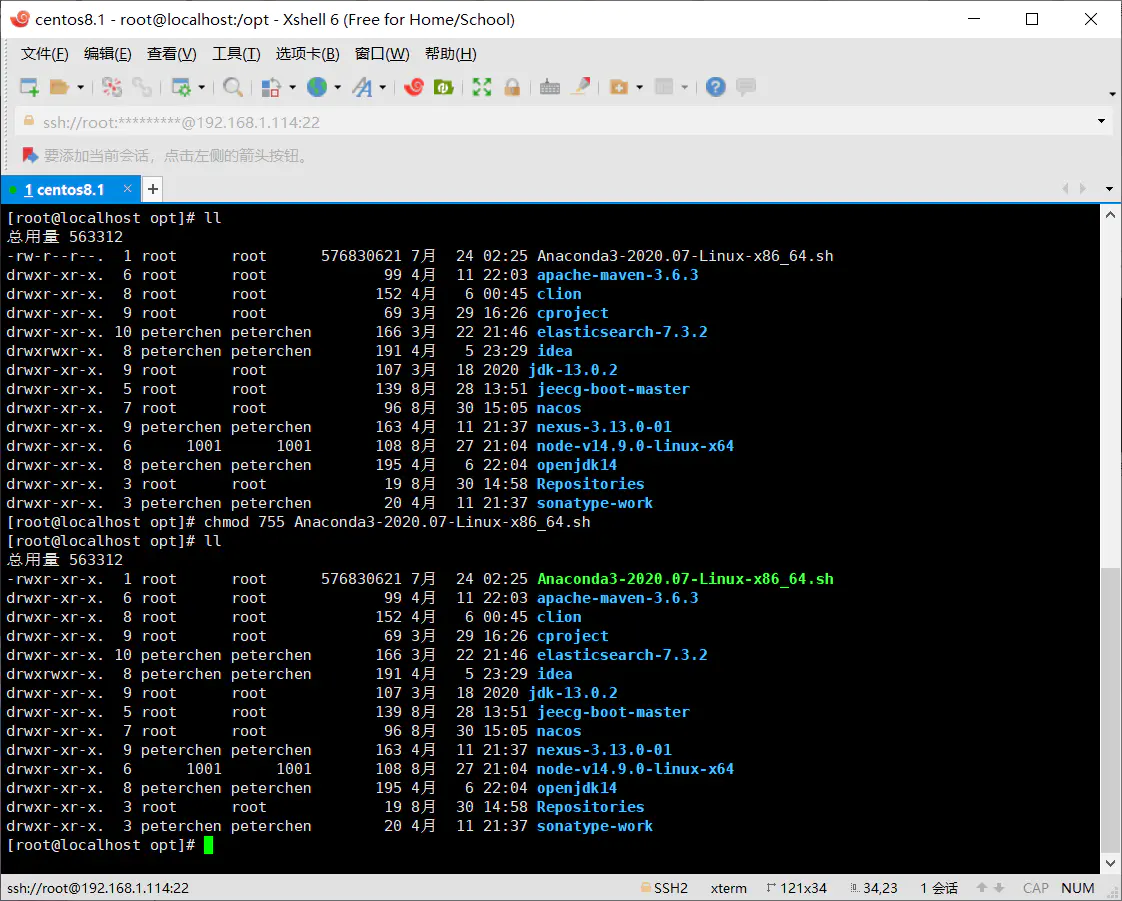
Task: Open the 工具(T) menu
Action: [x=236, y=54]
